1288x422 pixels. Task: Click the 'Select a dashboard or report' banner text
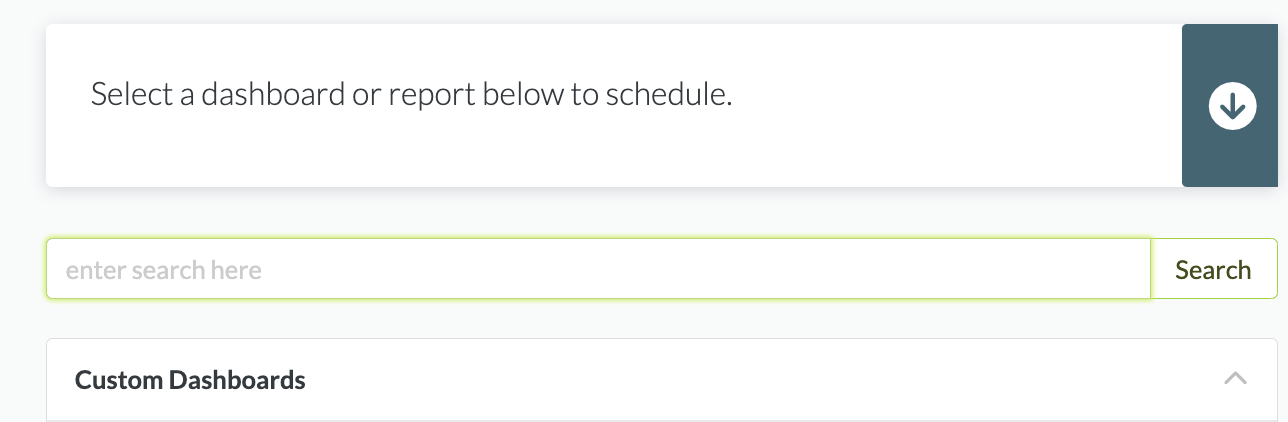411,95
